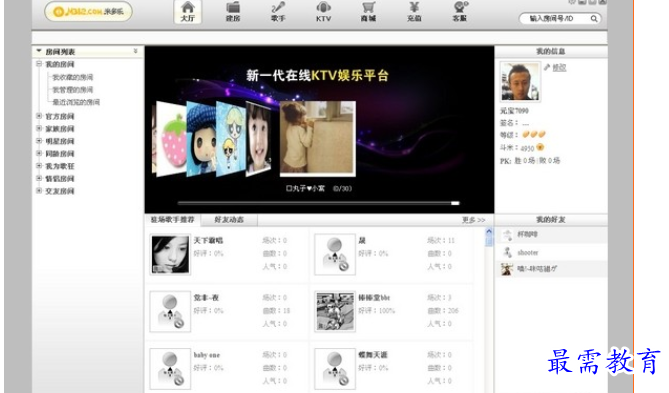Click the pencil edit icon beside the avatar

click(547, 67)
